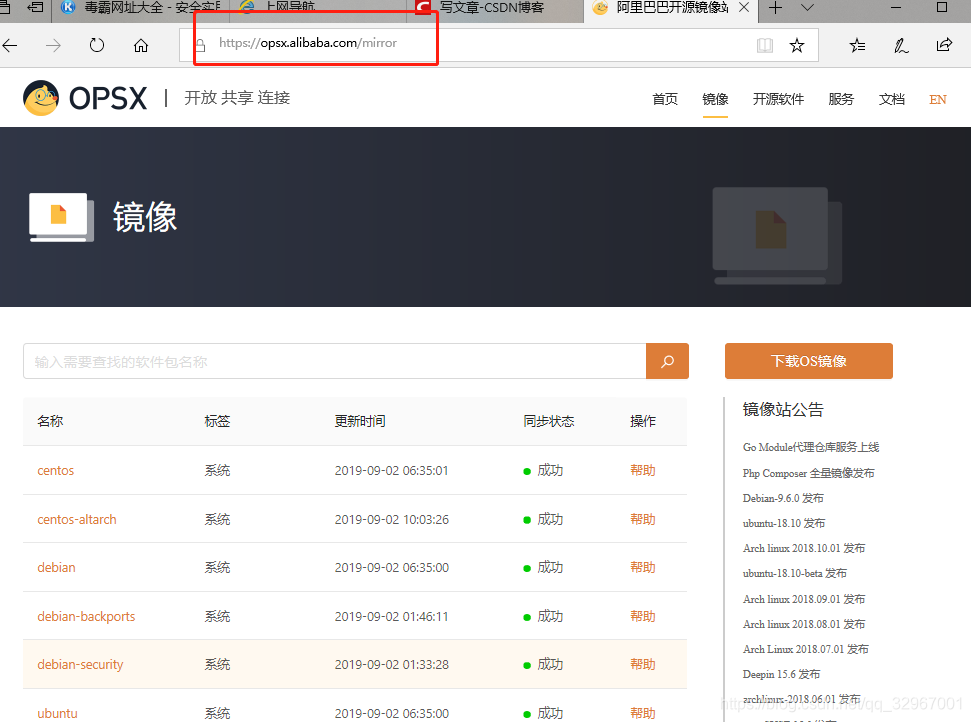Open the favorites hub icon
Screen dimensions: 971x722
point(858,45)
